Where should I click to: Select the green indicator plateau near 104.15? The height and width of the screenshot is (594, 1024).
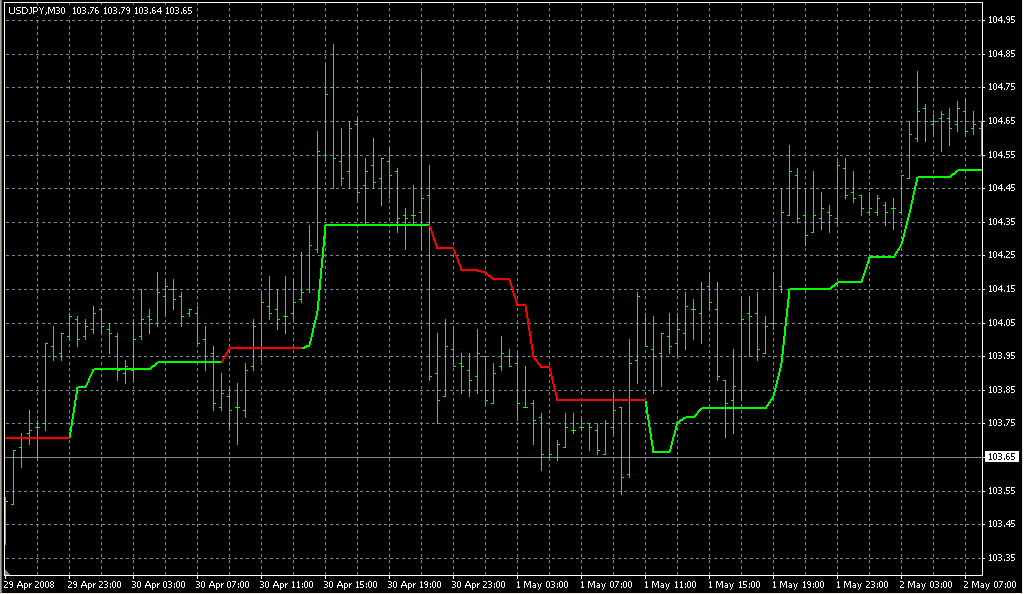[810, 289]
